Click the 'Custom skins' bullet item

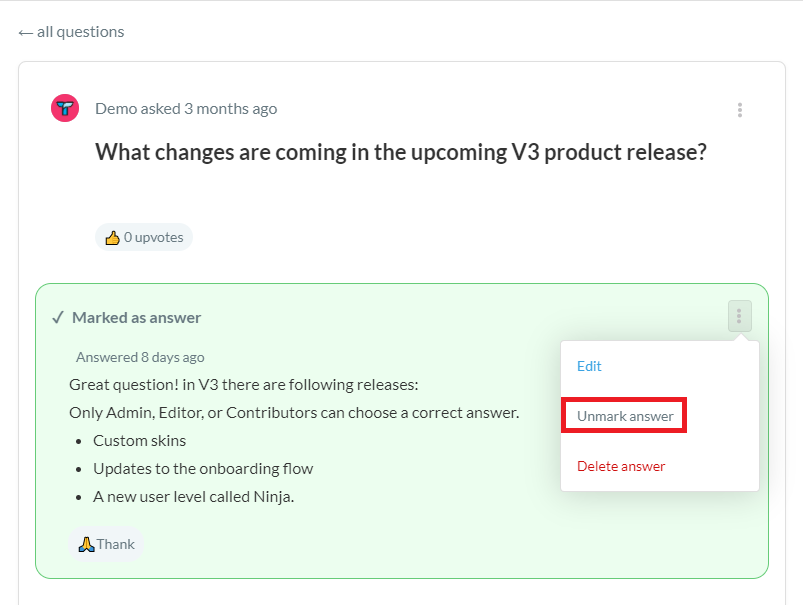[x=139, y=440]
